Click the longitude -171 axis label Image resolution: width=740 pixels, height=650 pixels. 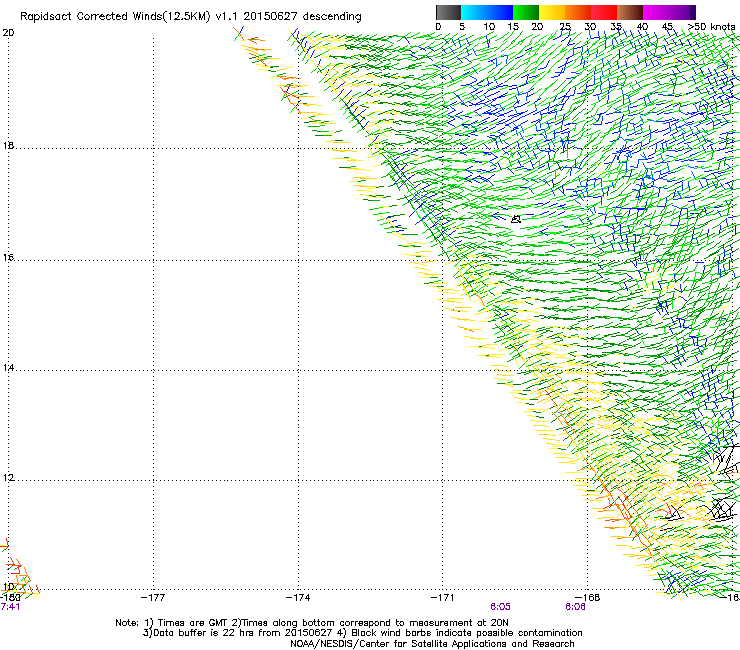442,598
